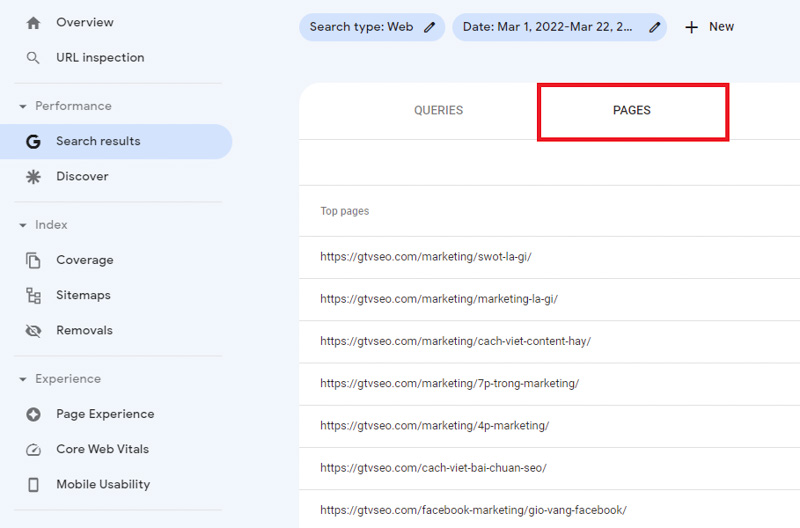Select the 4p-marketing page row
Image resolution: width=800 pixels, height=528 pixels.
click(549, 426)
